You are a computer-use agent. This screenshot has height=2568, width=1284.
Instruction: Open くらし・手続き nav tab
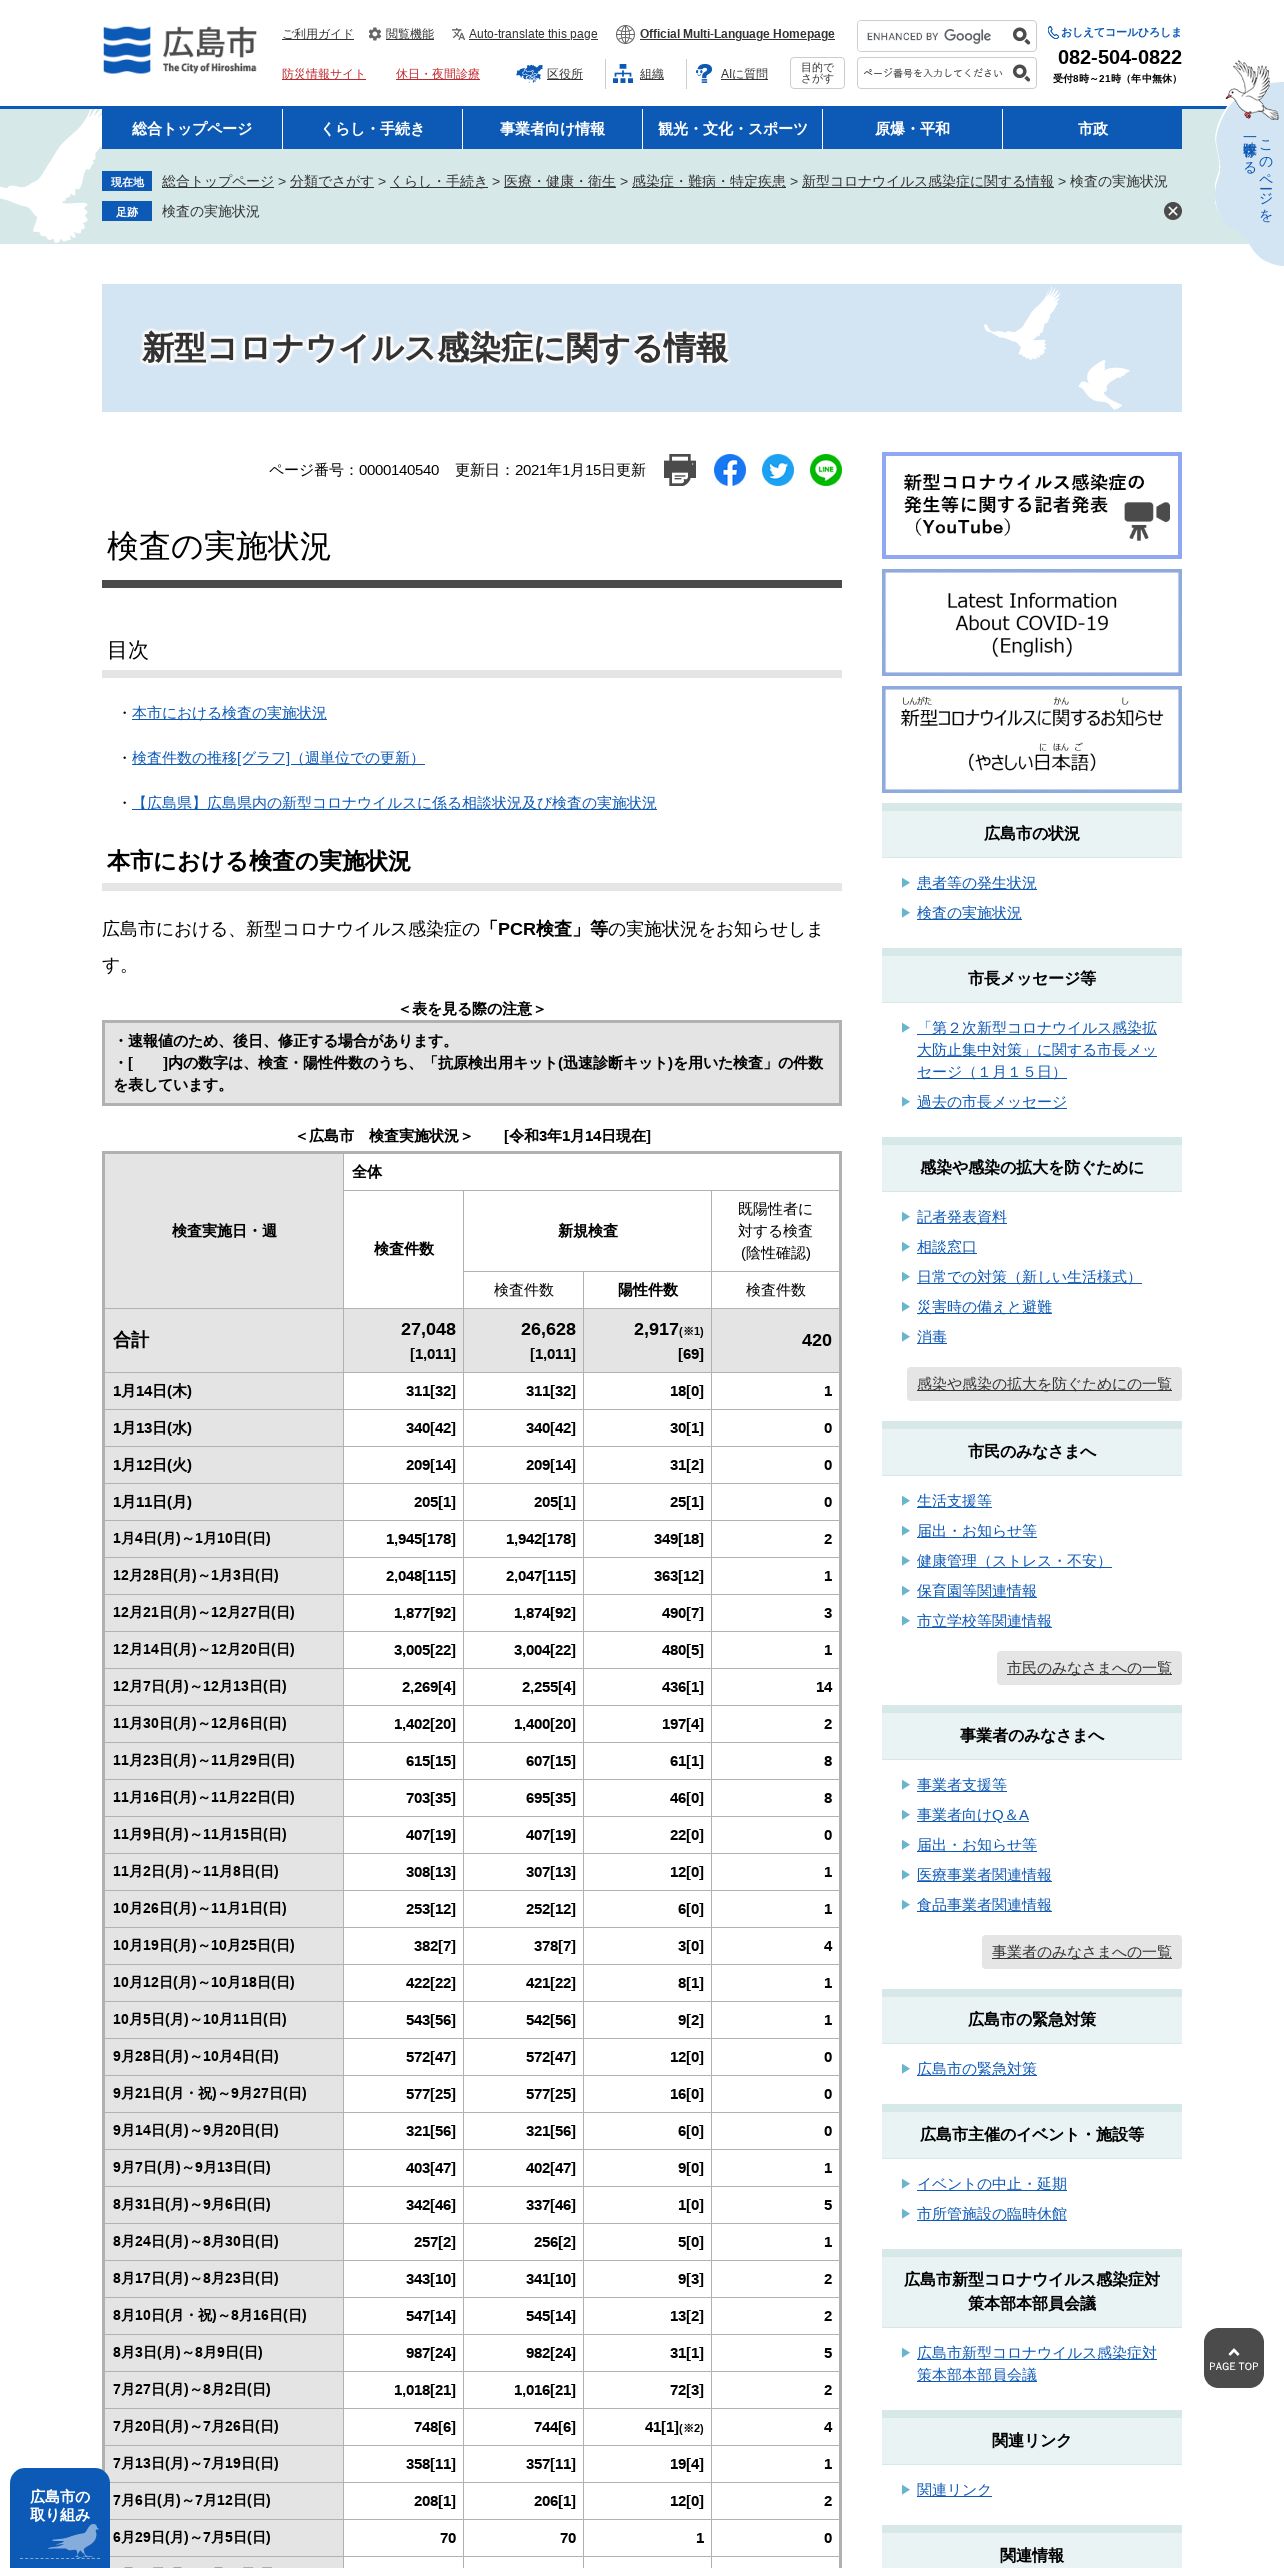tap(372, 129)
